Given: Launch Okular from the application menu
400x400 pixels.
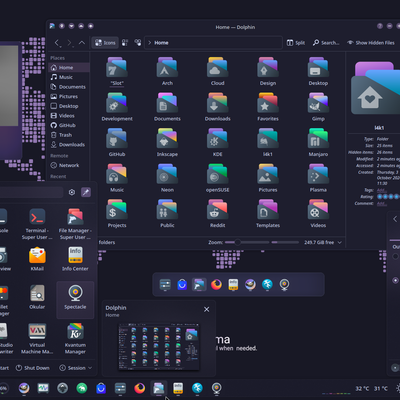Looking at the screenshot, I should pos(37,297).
